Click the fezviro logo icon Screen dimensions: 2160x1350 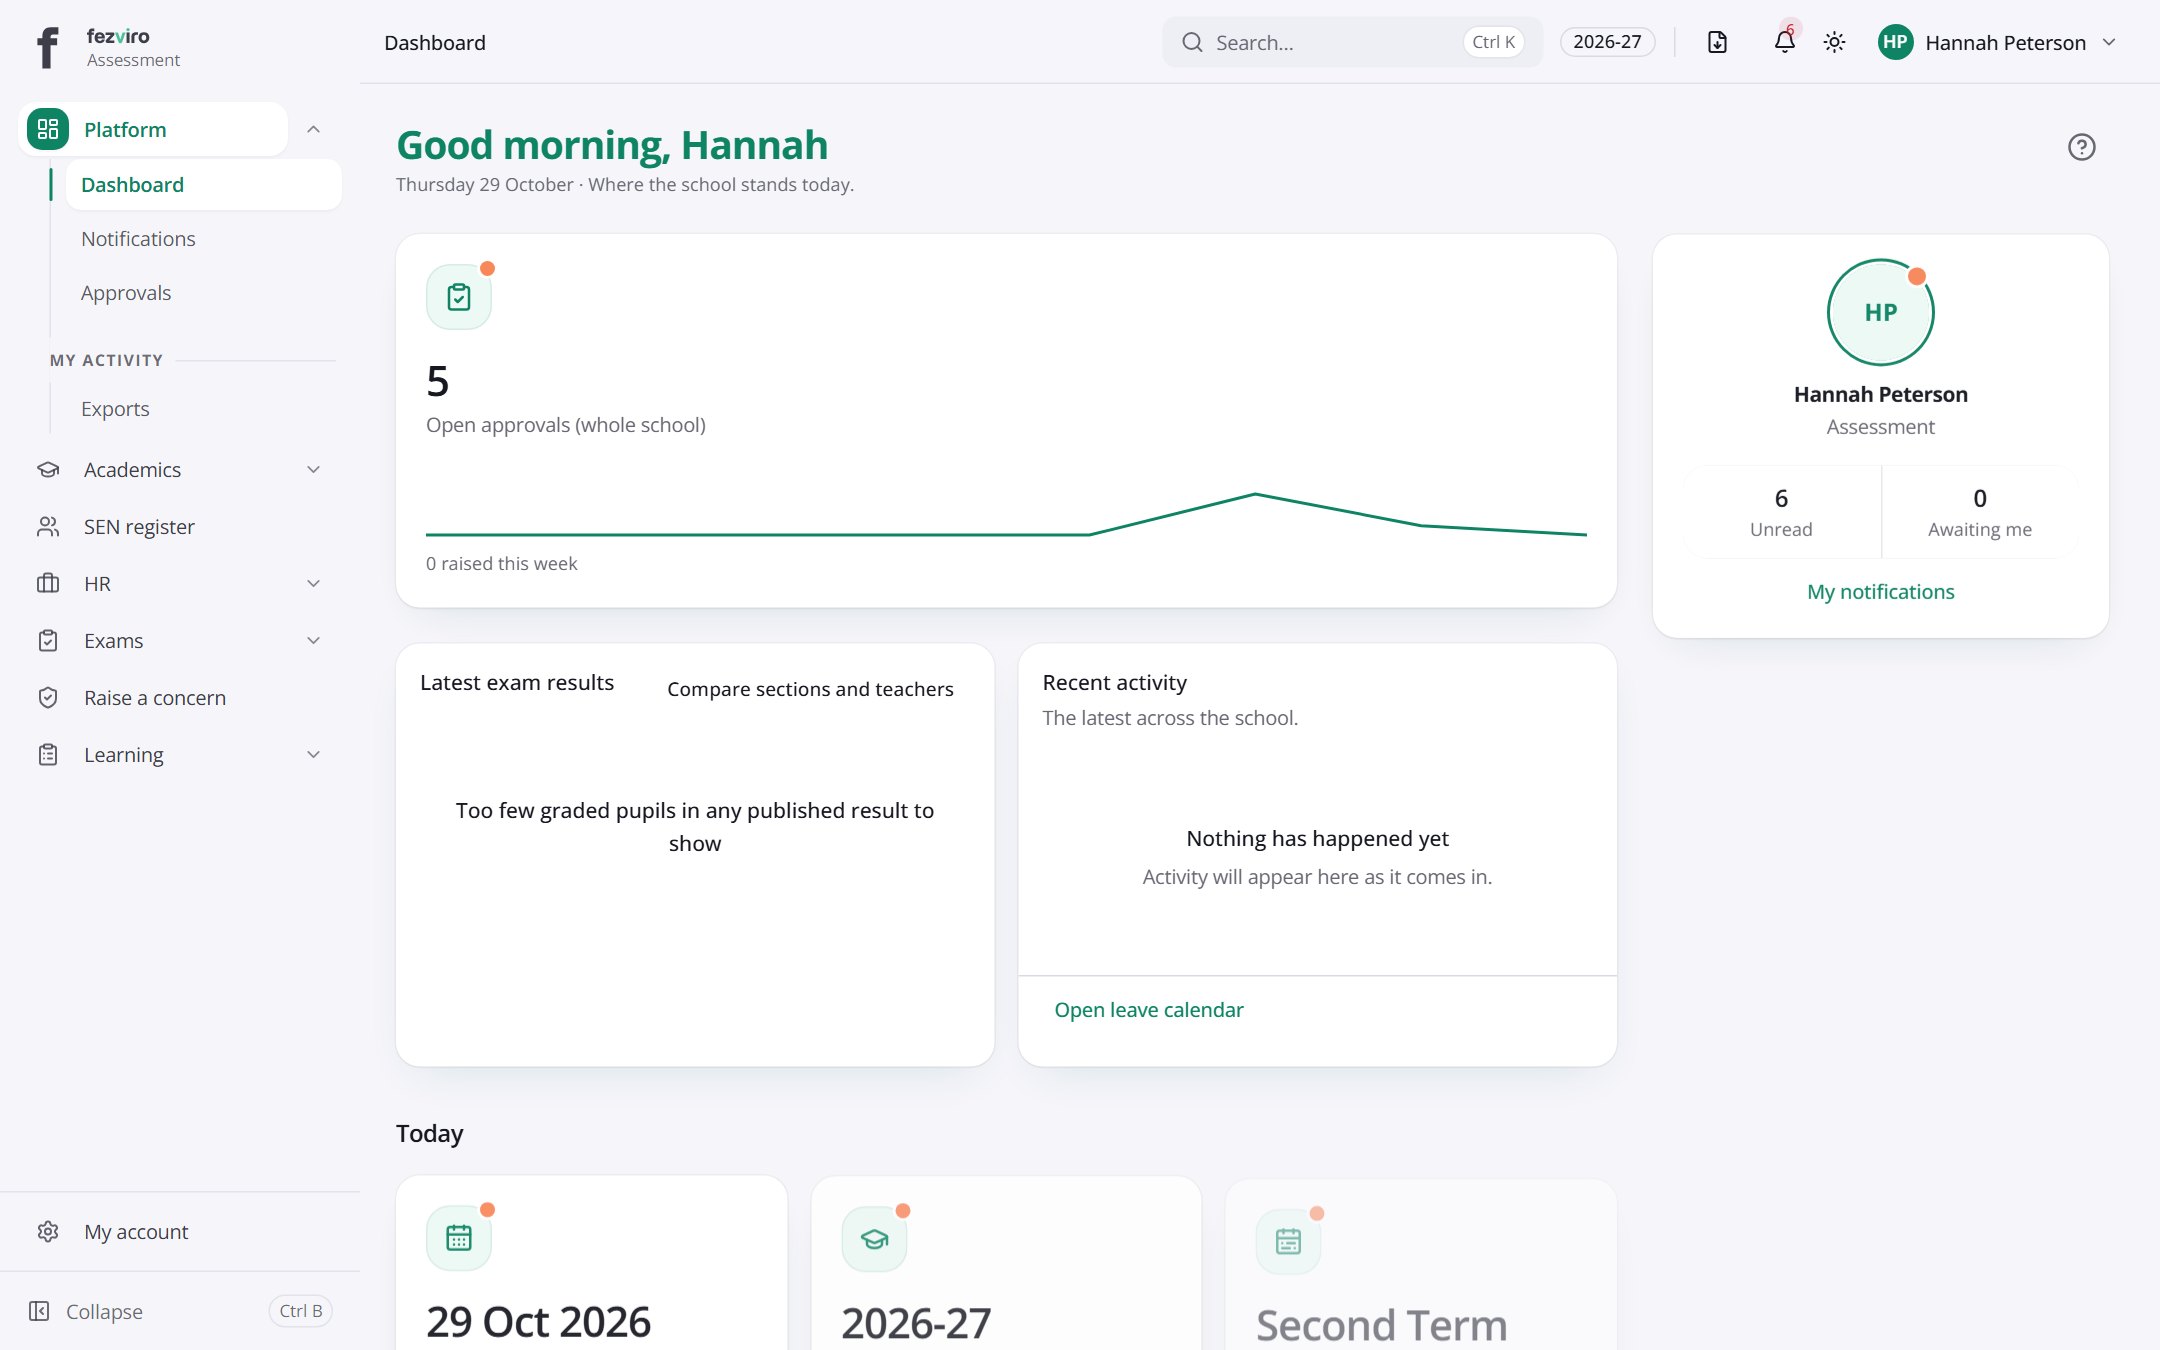[47, 47]
